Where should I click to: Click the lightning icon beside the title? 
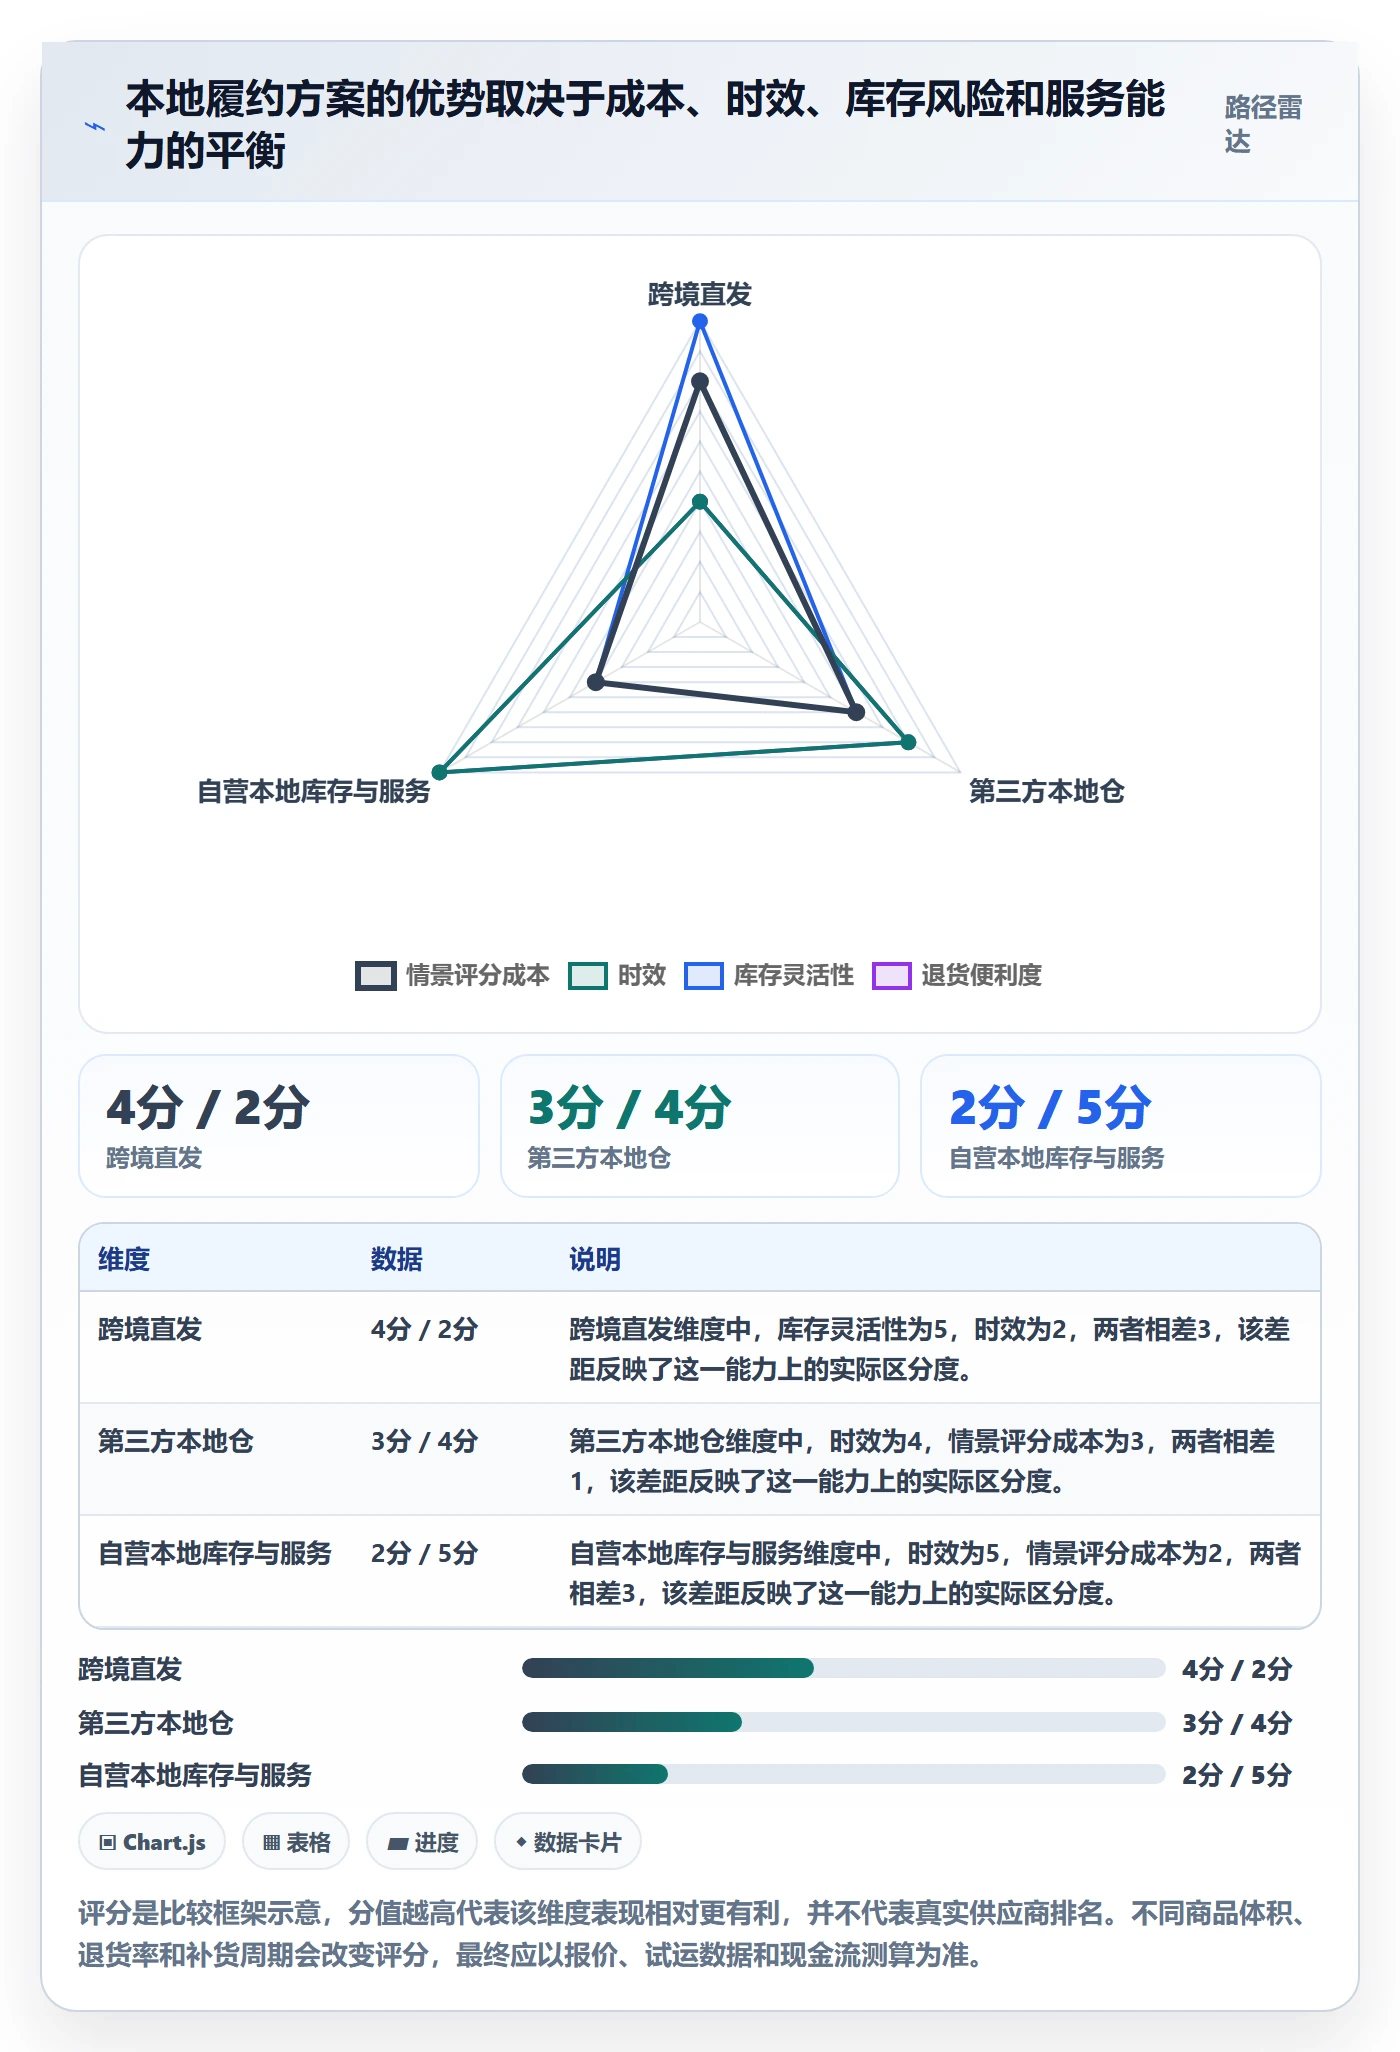(95, 127)
